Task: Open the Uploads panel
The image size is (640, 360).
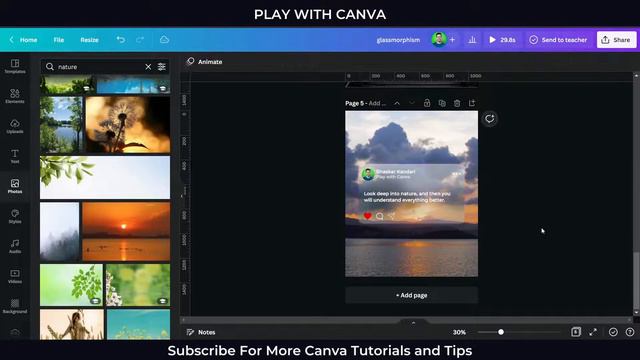Action: click(x=15, y=126)
